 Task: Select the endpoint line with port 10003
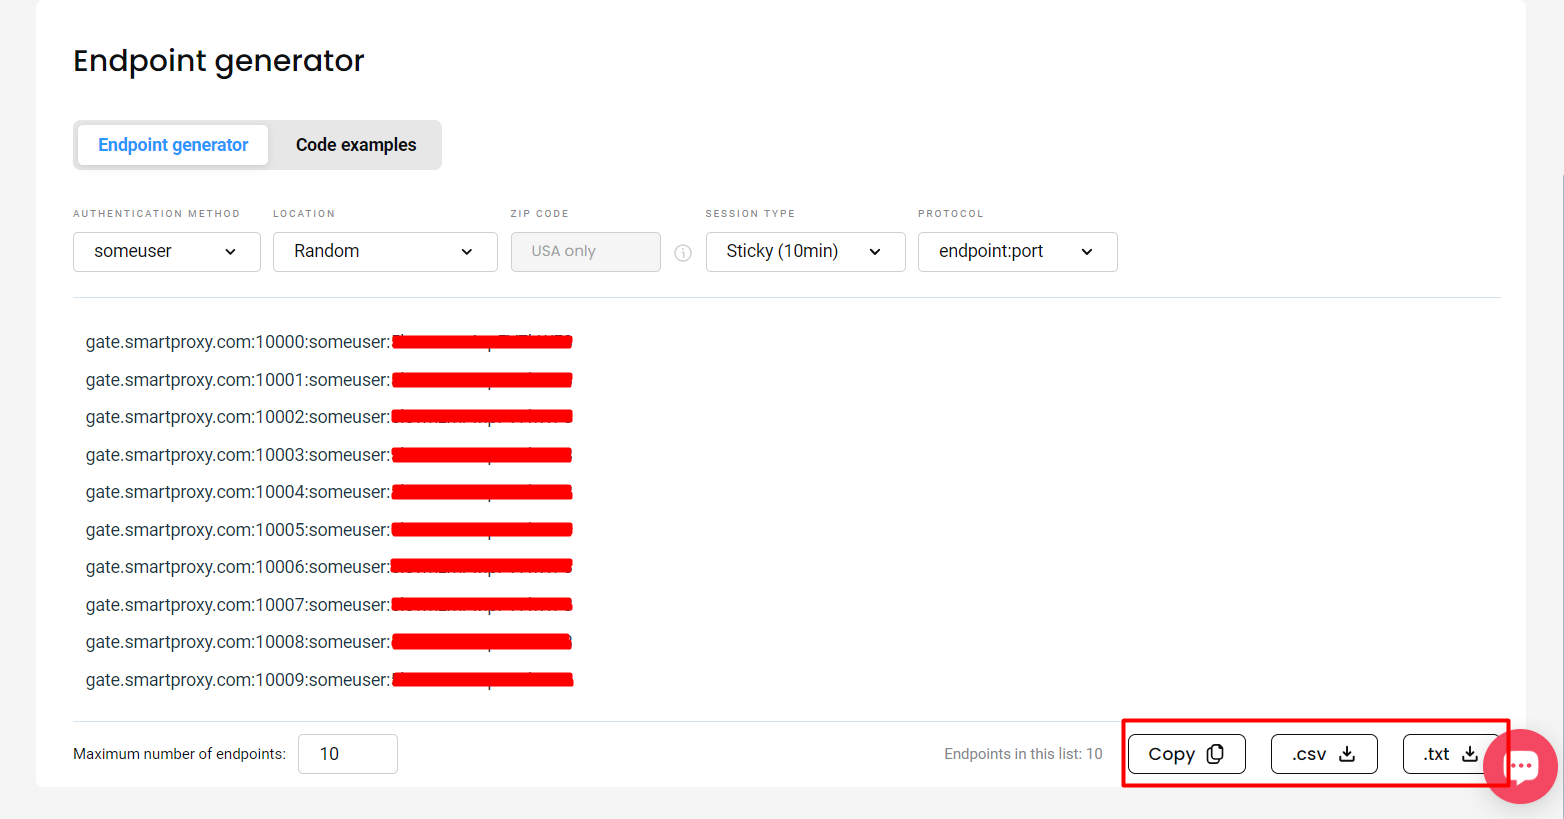tap(329, 455)
